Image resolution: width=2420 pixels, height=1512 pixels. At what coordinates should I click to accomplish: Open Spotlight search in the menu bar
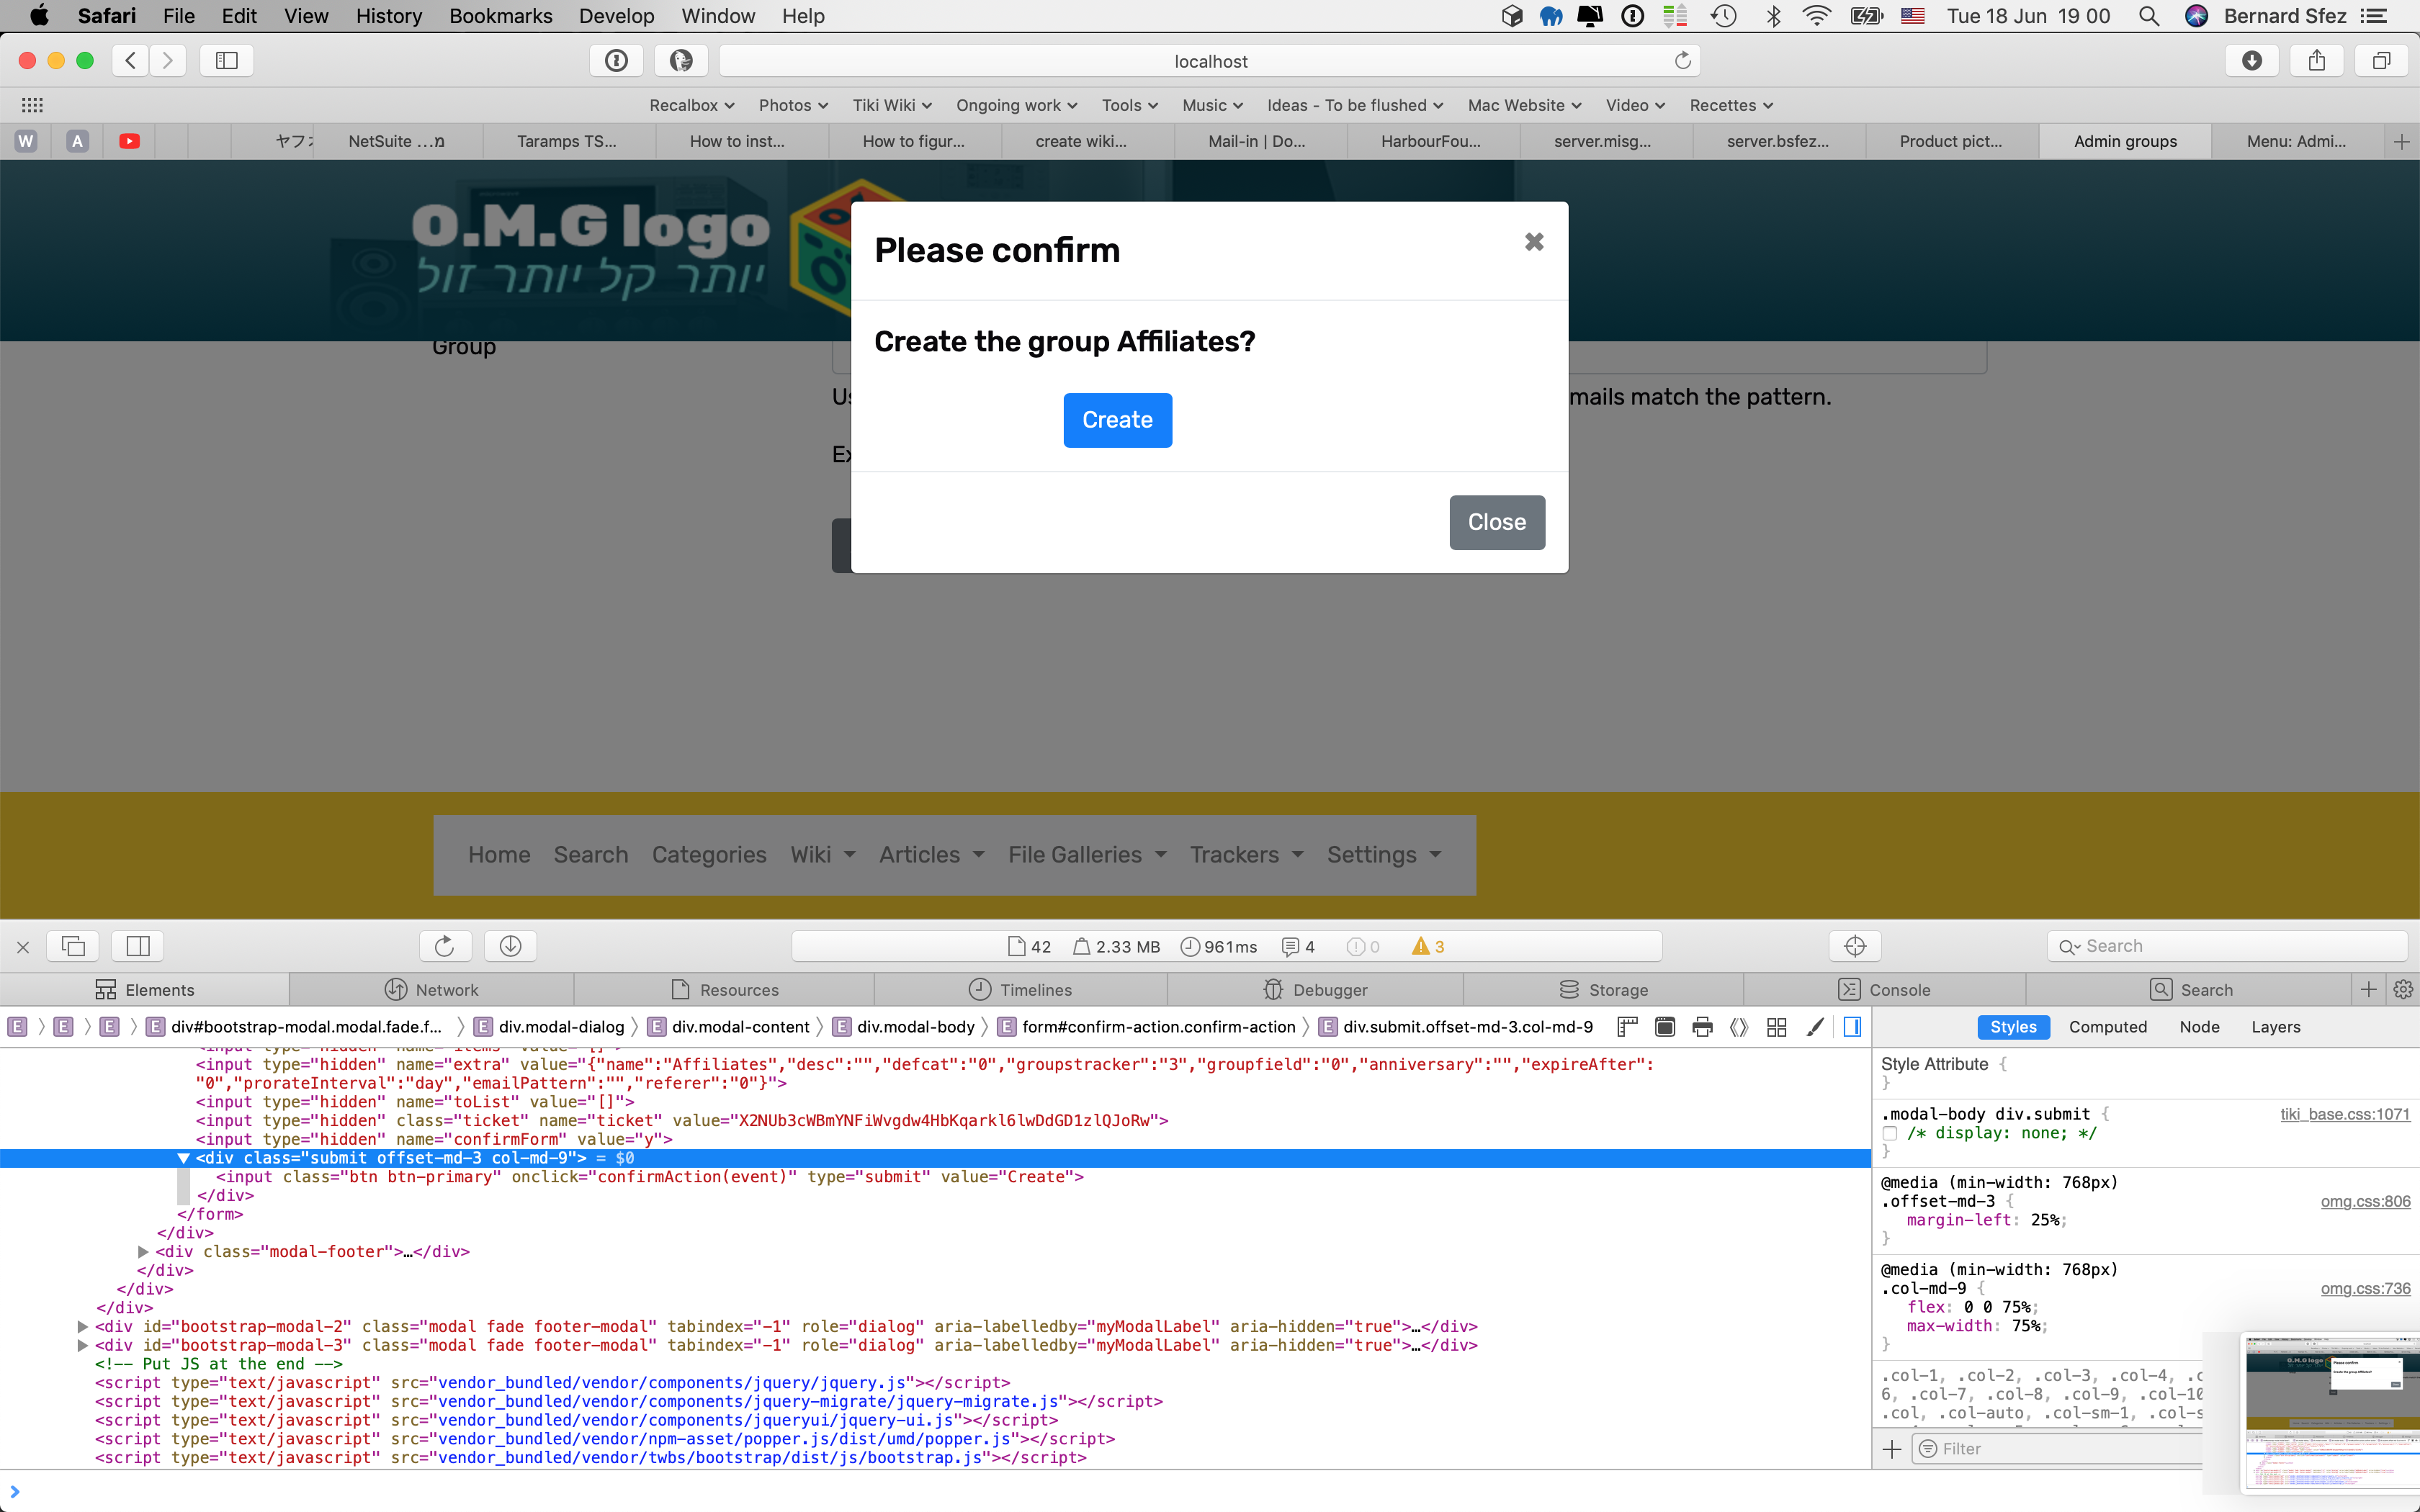tap(2149, 16)
